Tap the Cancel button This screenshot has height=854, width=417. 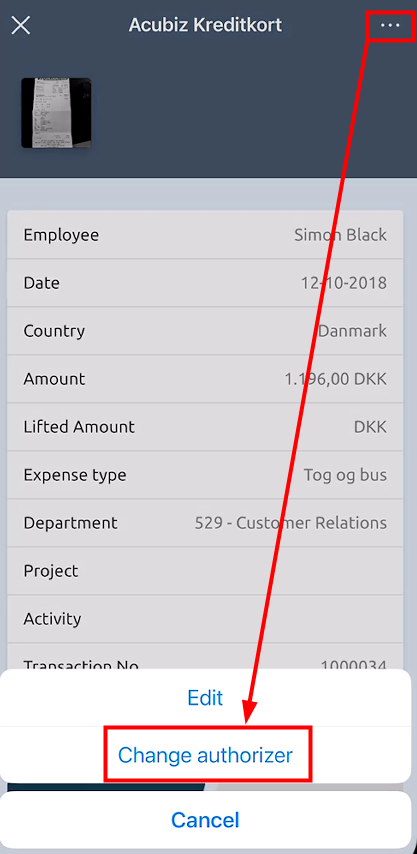pos(205,820)
